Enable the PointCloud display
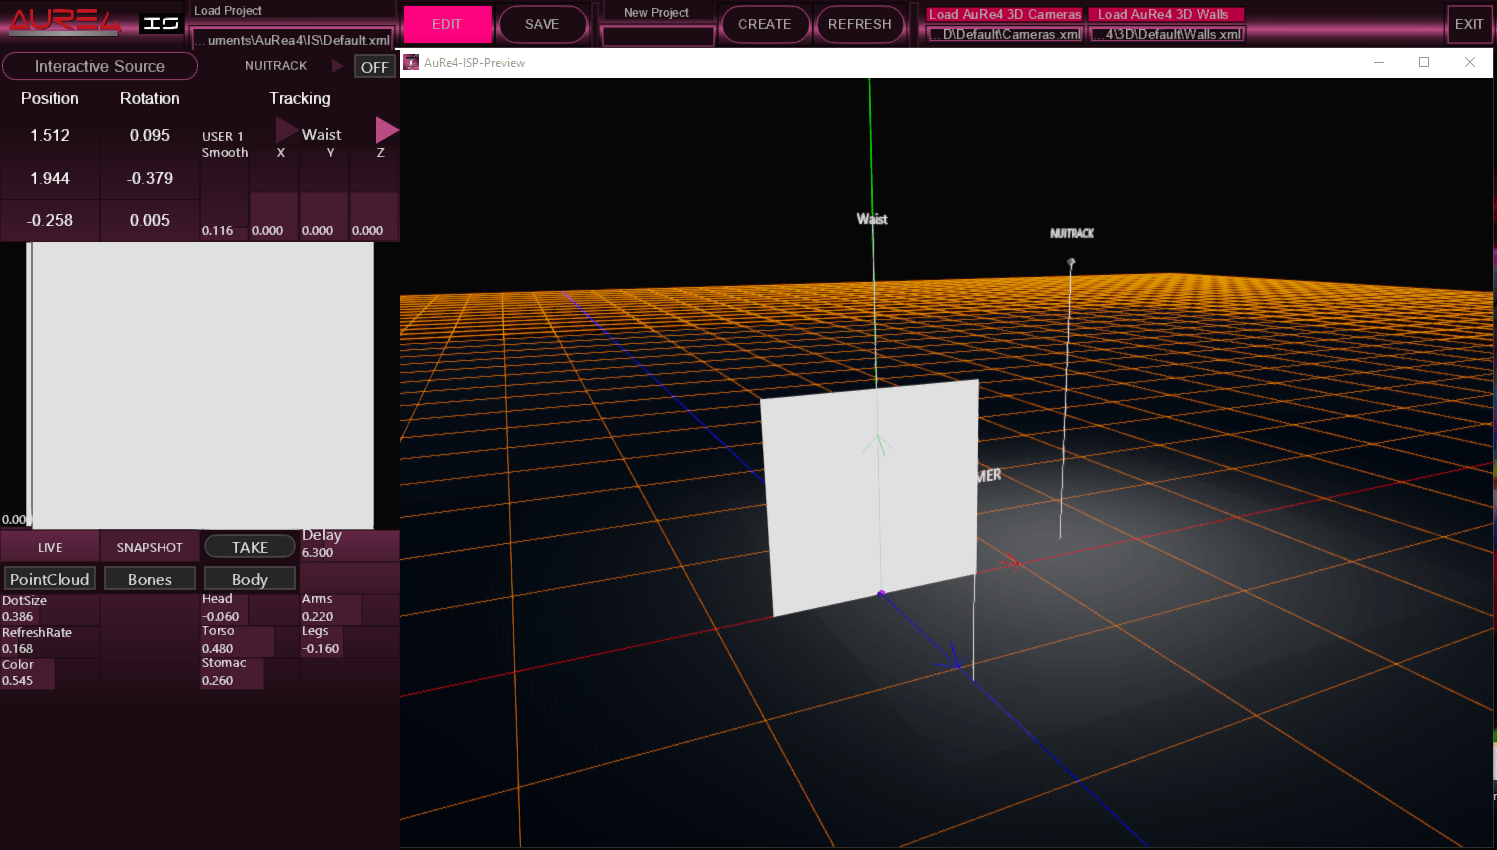1497x850 pixels. click(x=49, y=578)
